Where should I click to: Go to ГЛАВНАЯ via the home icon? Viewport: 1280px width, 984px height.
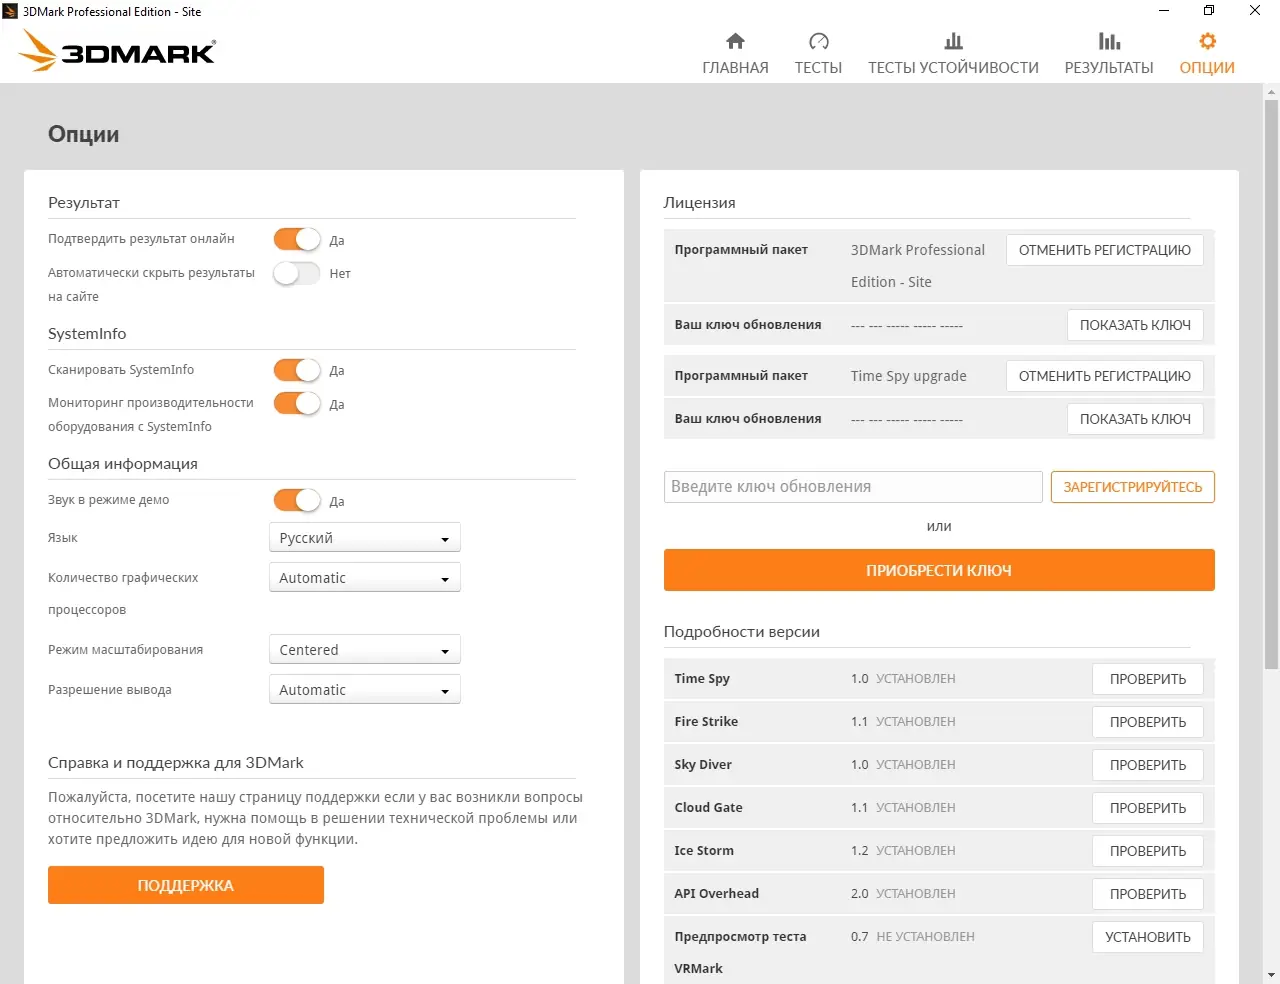[x=735, y=41]
